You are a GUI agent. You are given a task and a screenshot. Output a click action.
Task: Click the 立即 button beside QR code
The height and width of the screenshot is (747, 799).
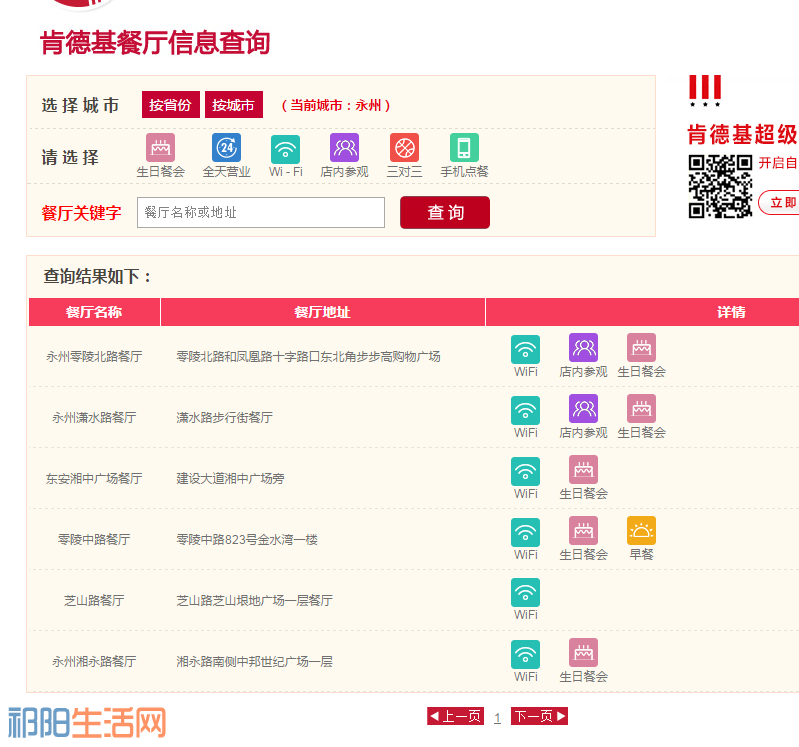779,203
